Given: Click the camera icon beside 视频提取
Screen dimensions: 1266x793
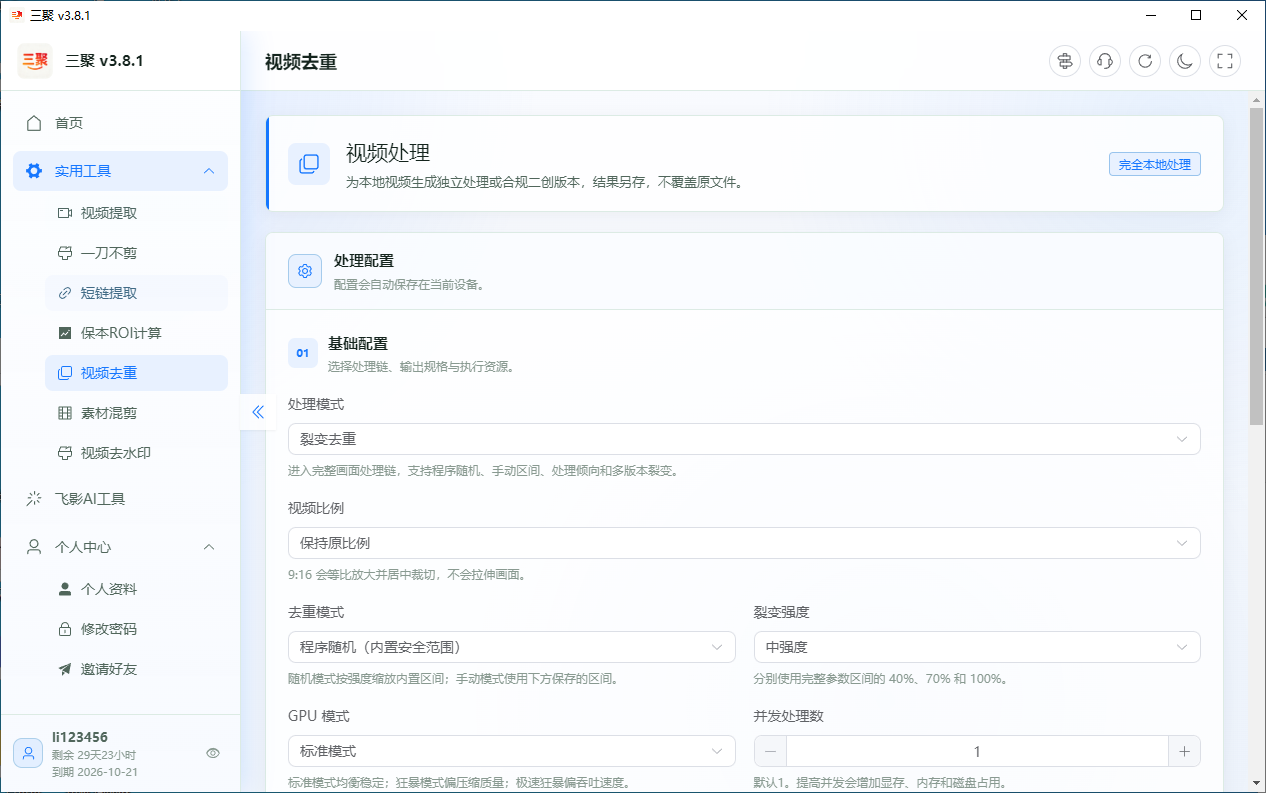Looking at the screenshot, I should 65,213.
